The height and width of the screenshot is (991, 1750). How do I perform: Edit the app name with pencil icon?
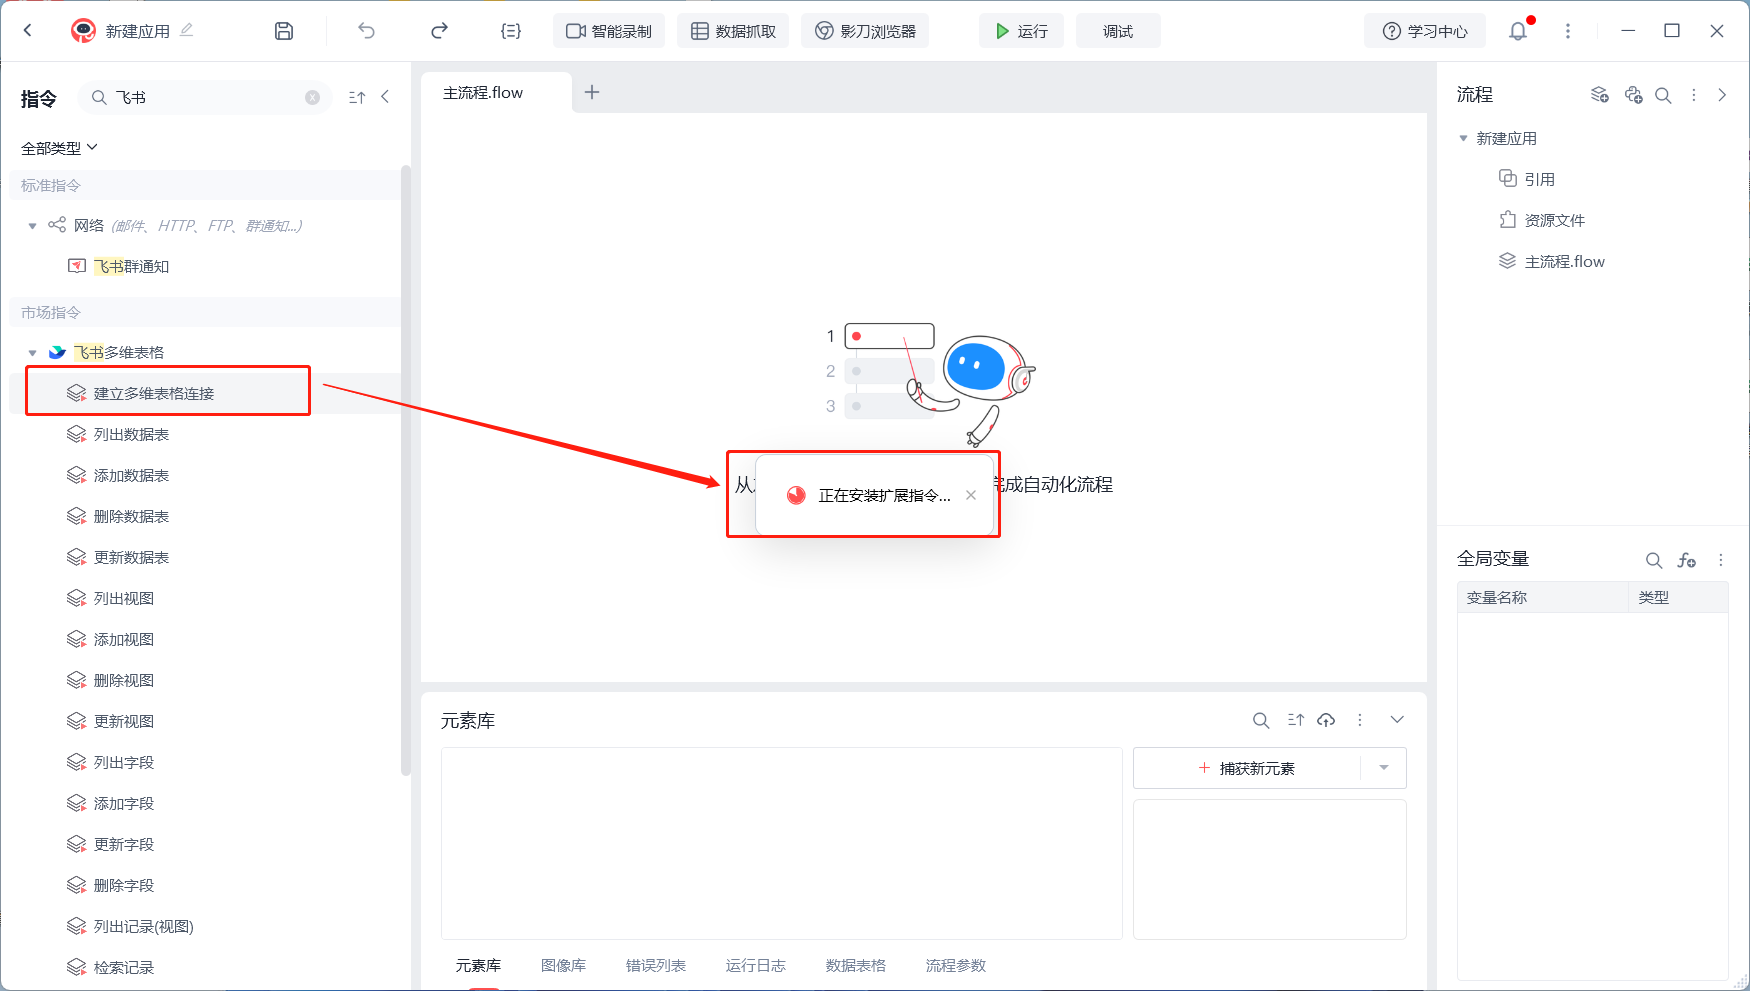tap(187, 31)
